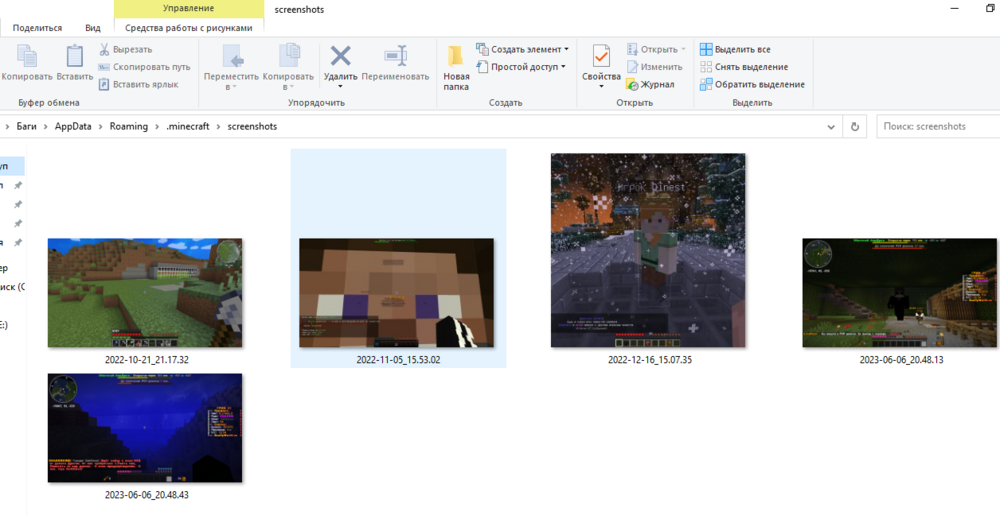Open Средства работы с рисунками tab
Screen dimensions: 1000x515
[x=189, y=27]
